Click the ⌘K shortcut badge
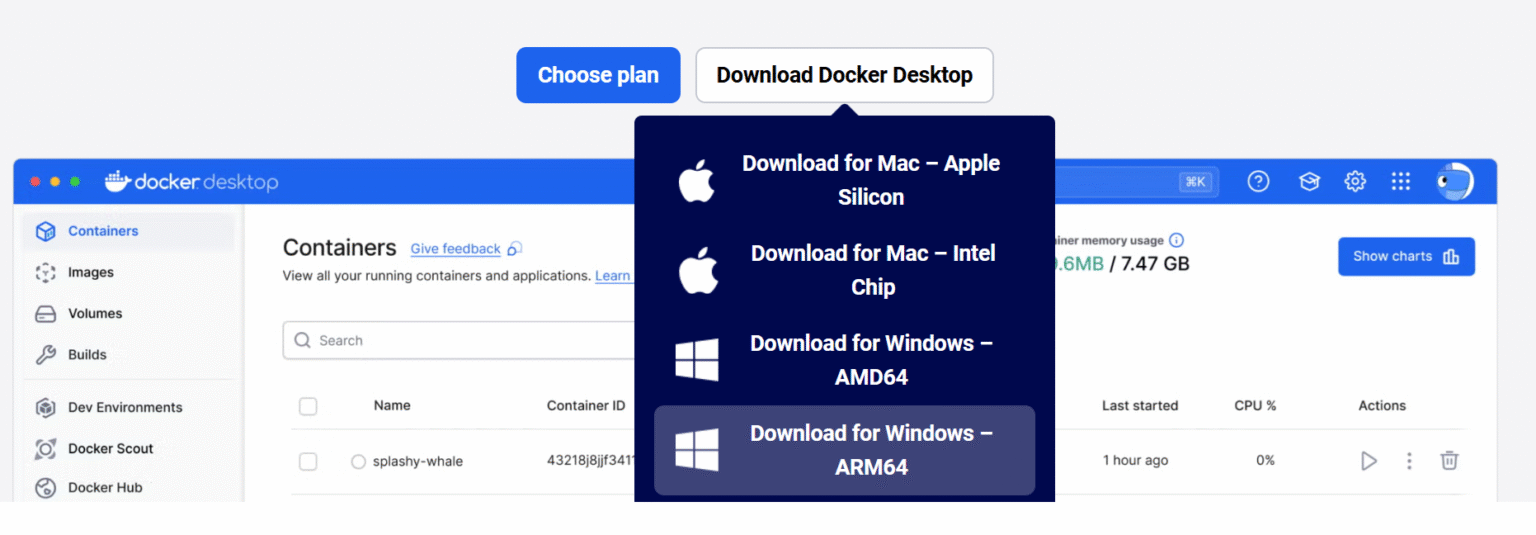 click(1194, 181)
